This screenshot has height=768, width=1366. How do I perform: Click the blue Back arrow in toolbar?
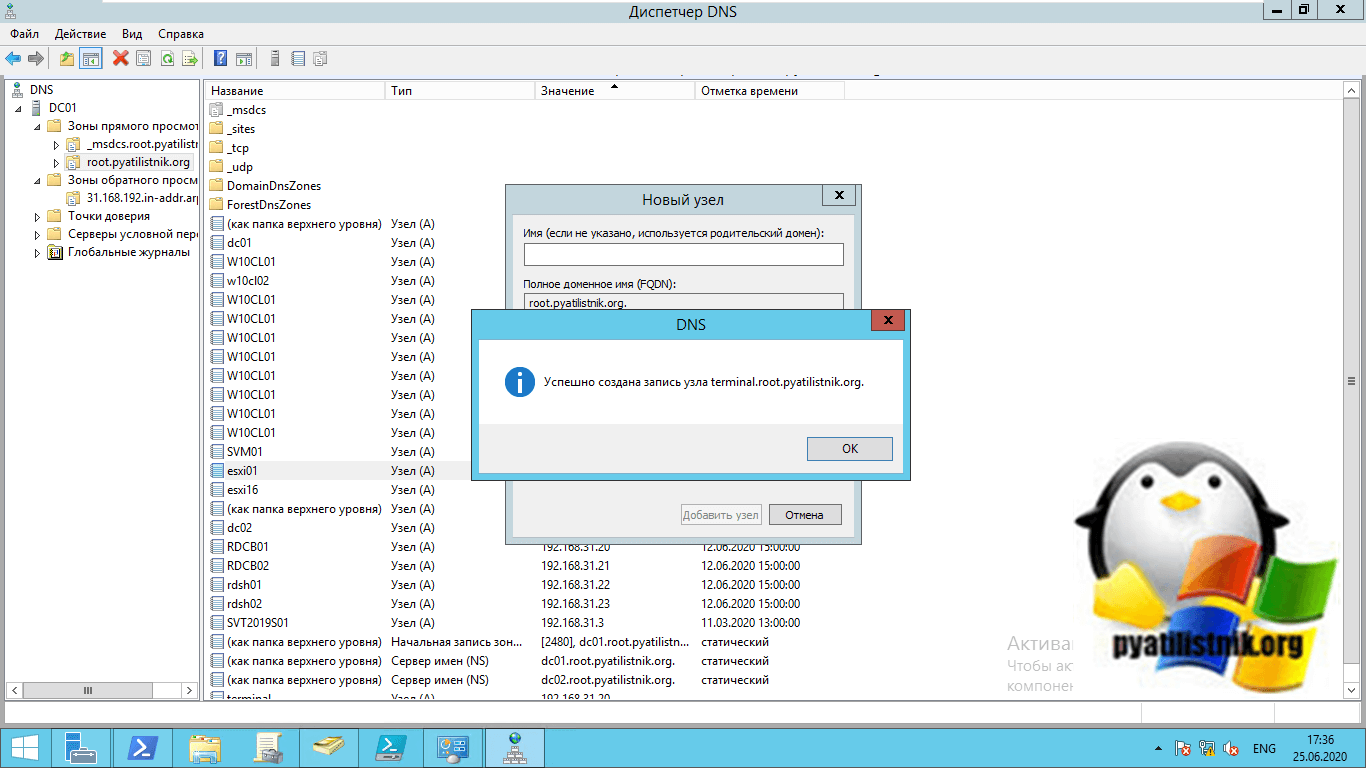click(x=13, y=59)
